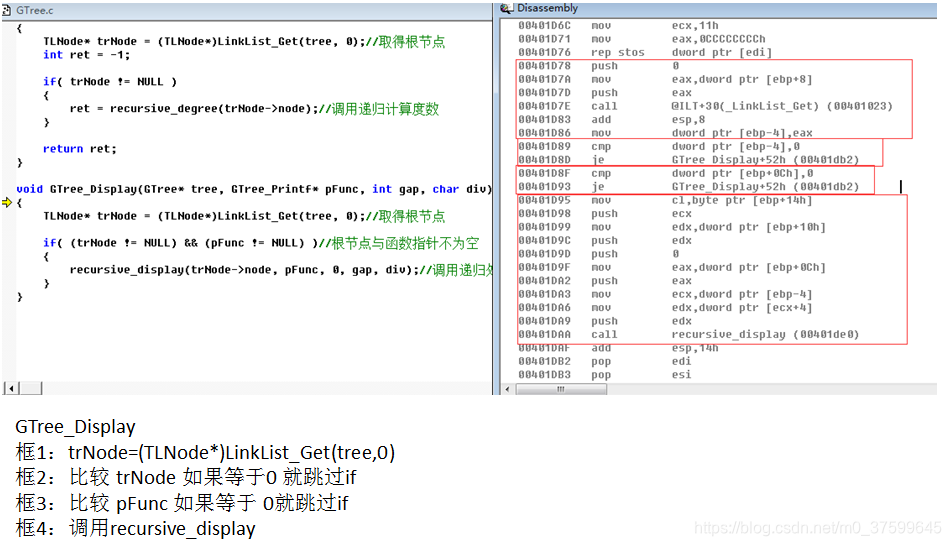Screen dimensions: 951x546
Task: Click disassembly line 00401D9C push edx
Action: 605,240
